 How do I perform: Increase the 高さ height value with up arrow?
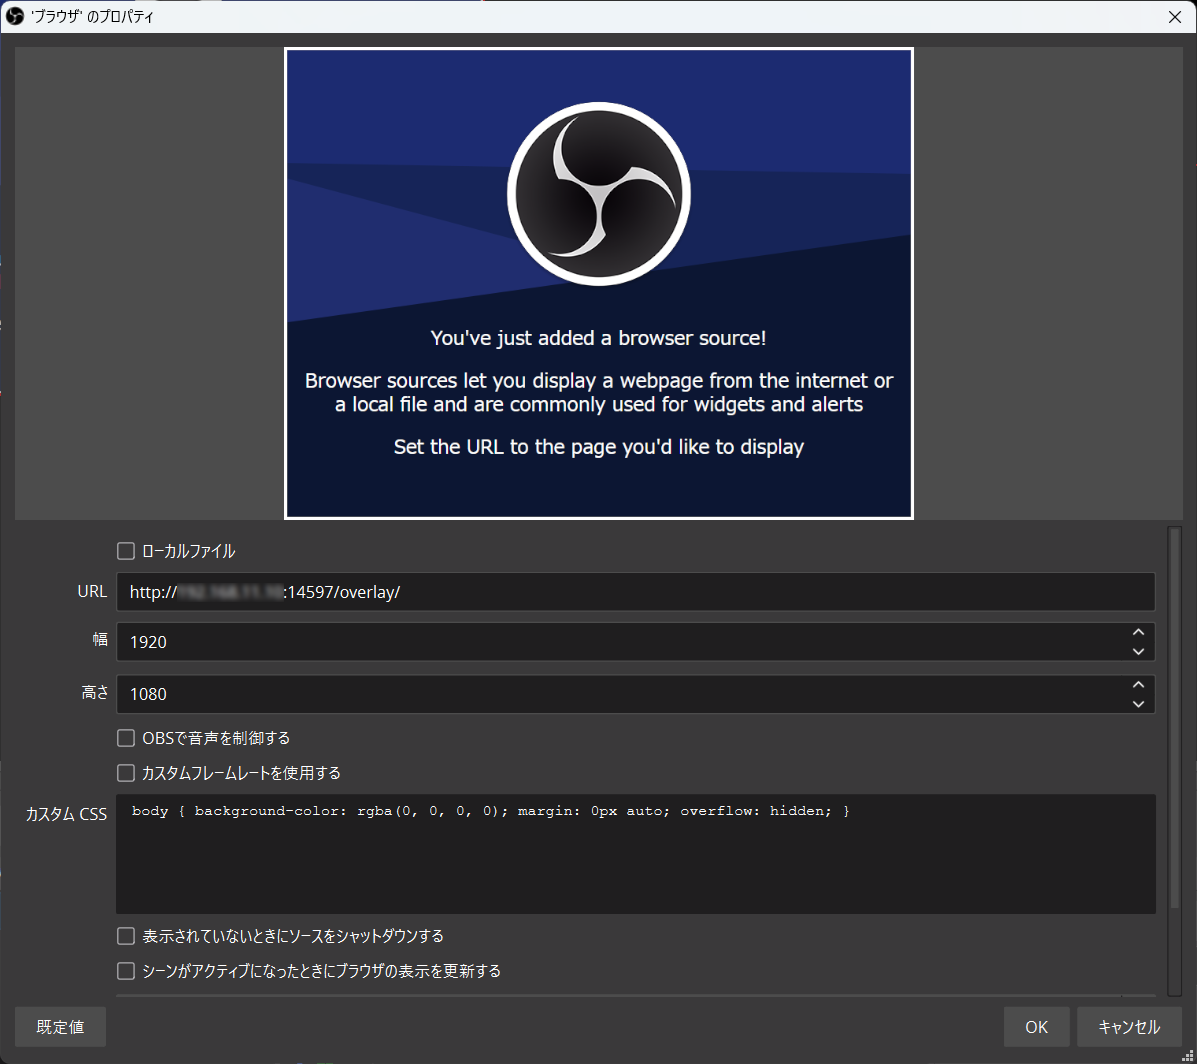(x=1138, y=685)
